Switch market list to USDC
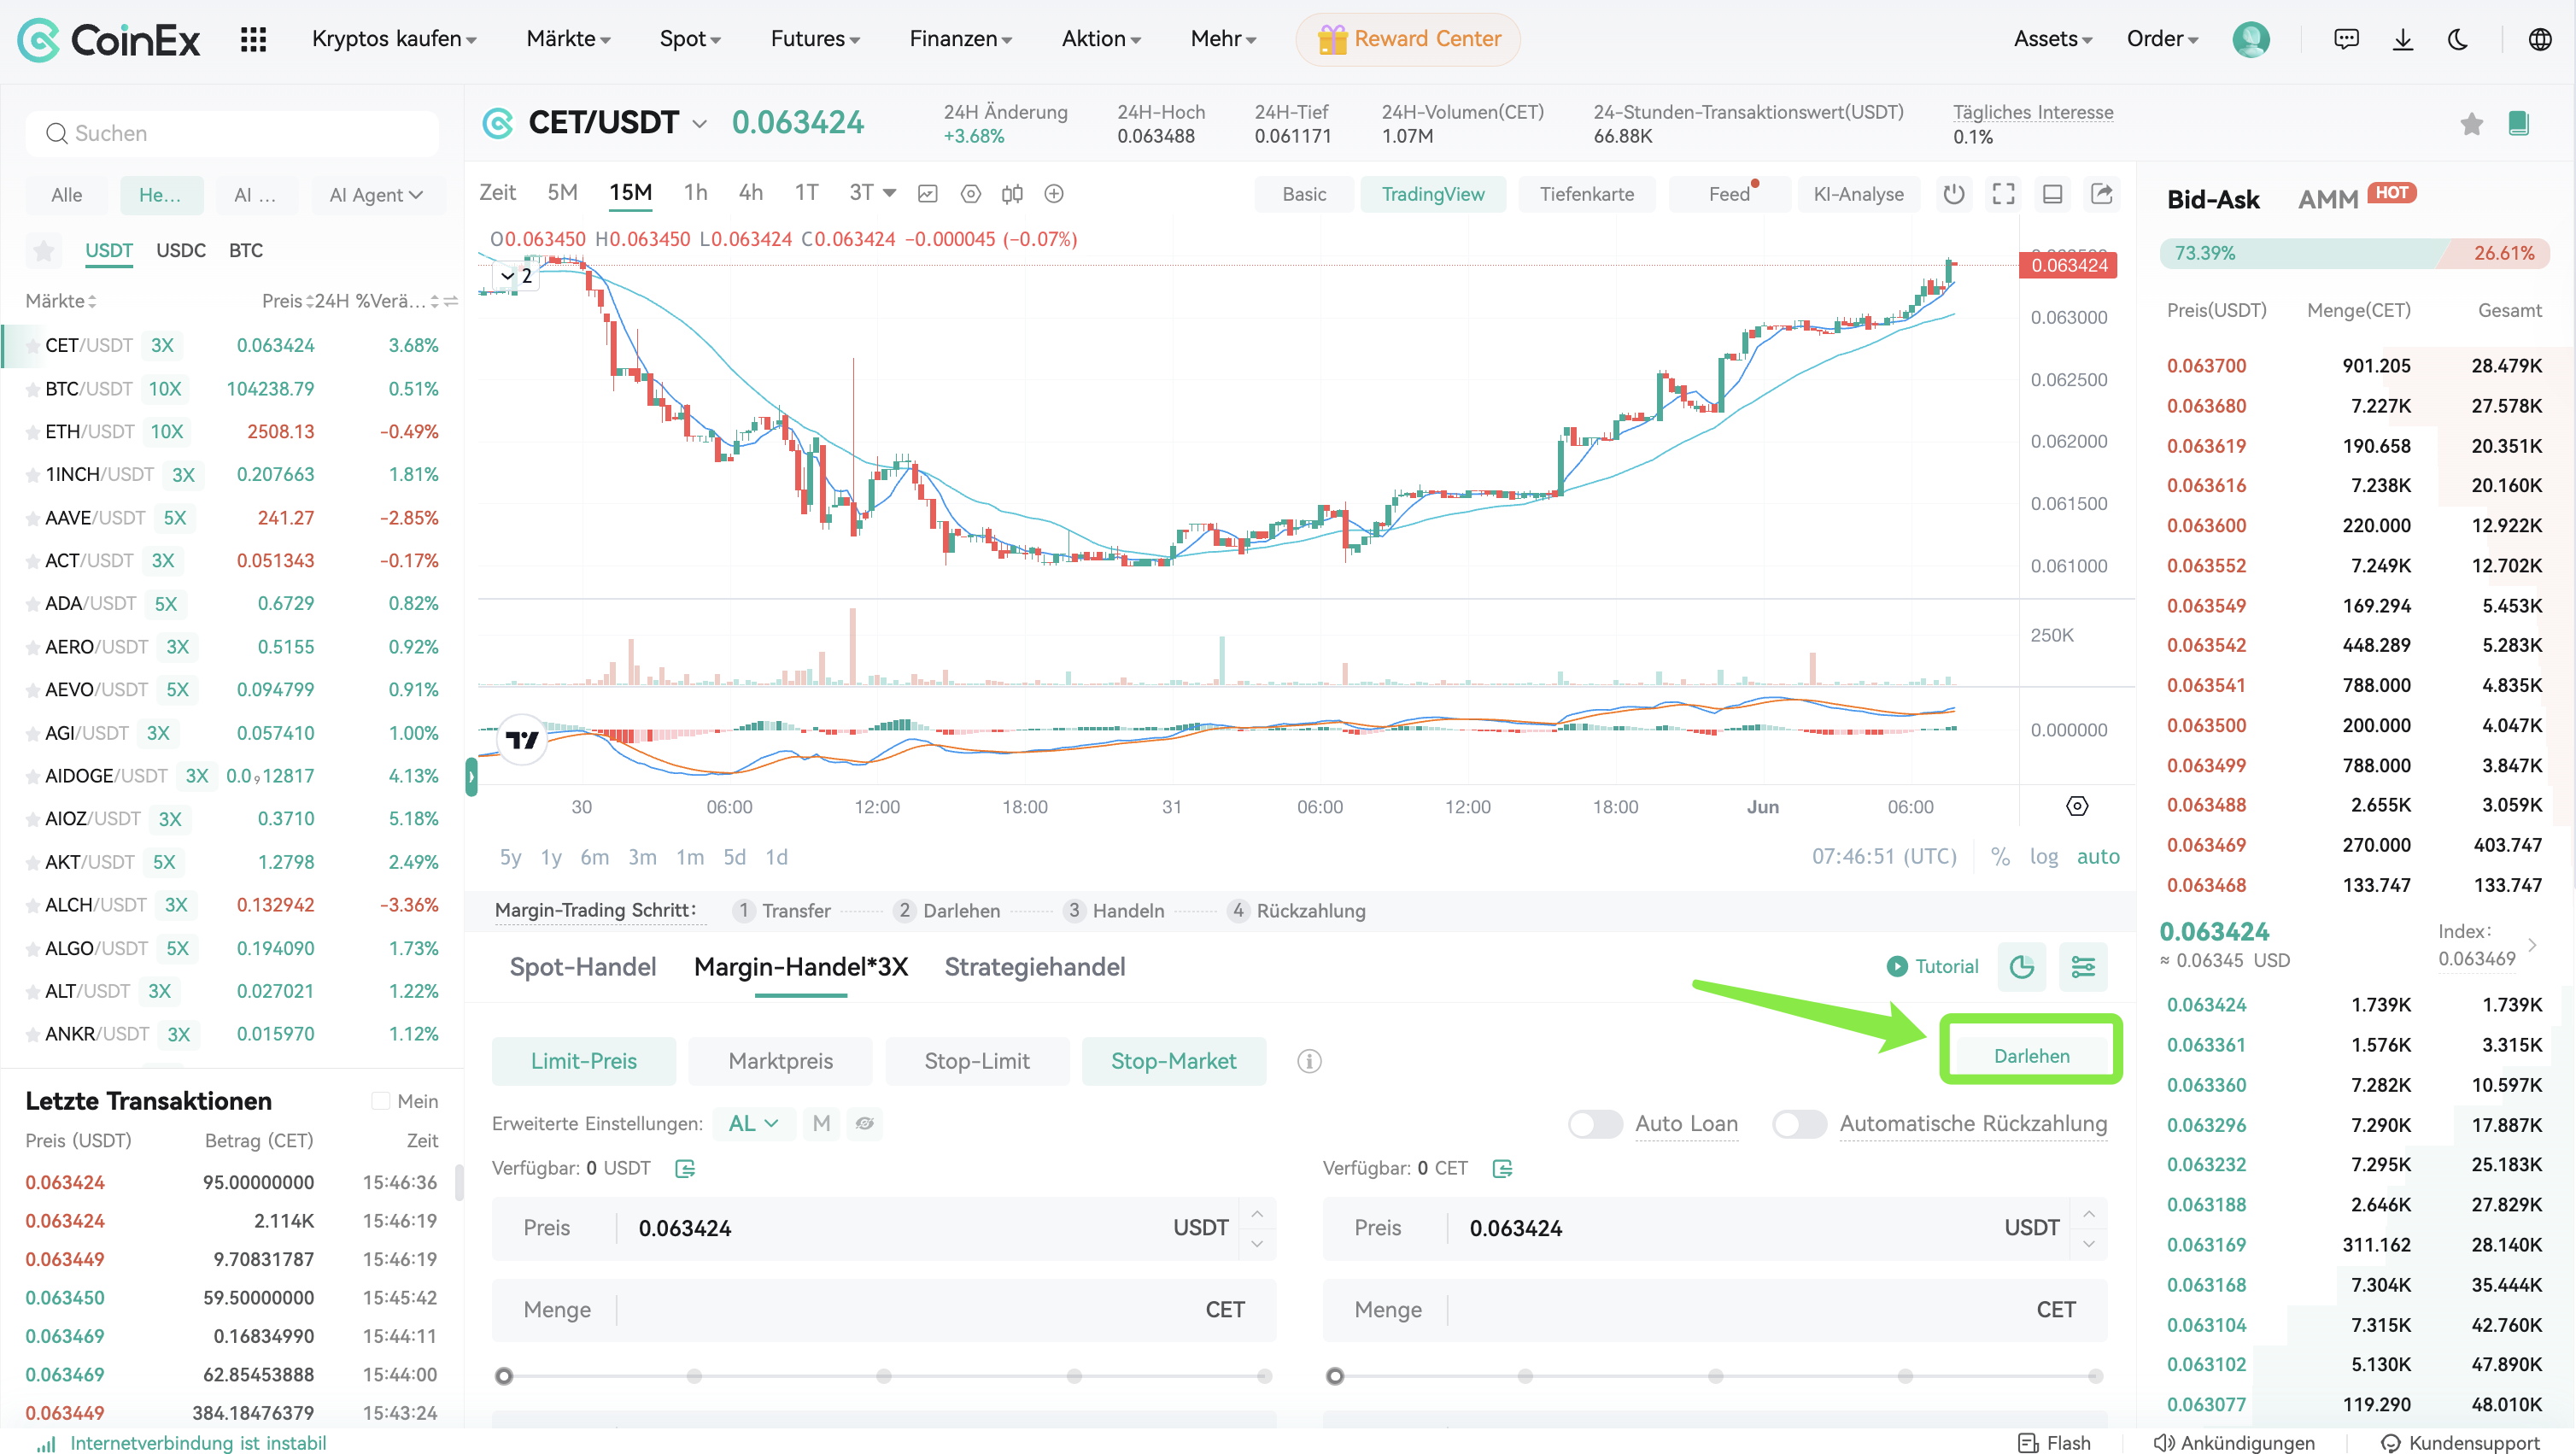The width and height of the screenshot is (2576, 1454). (181, 250)
